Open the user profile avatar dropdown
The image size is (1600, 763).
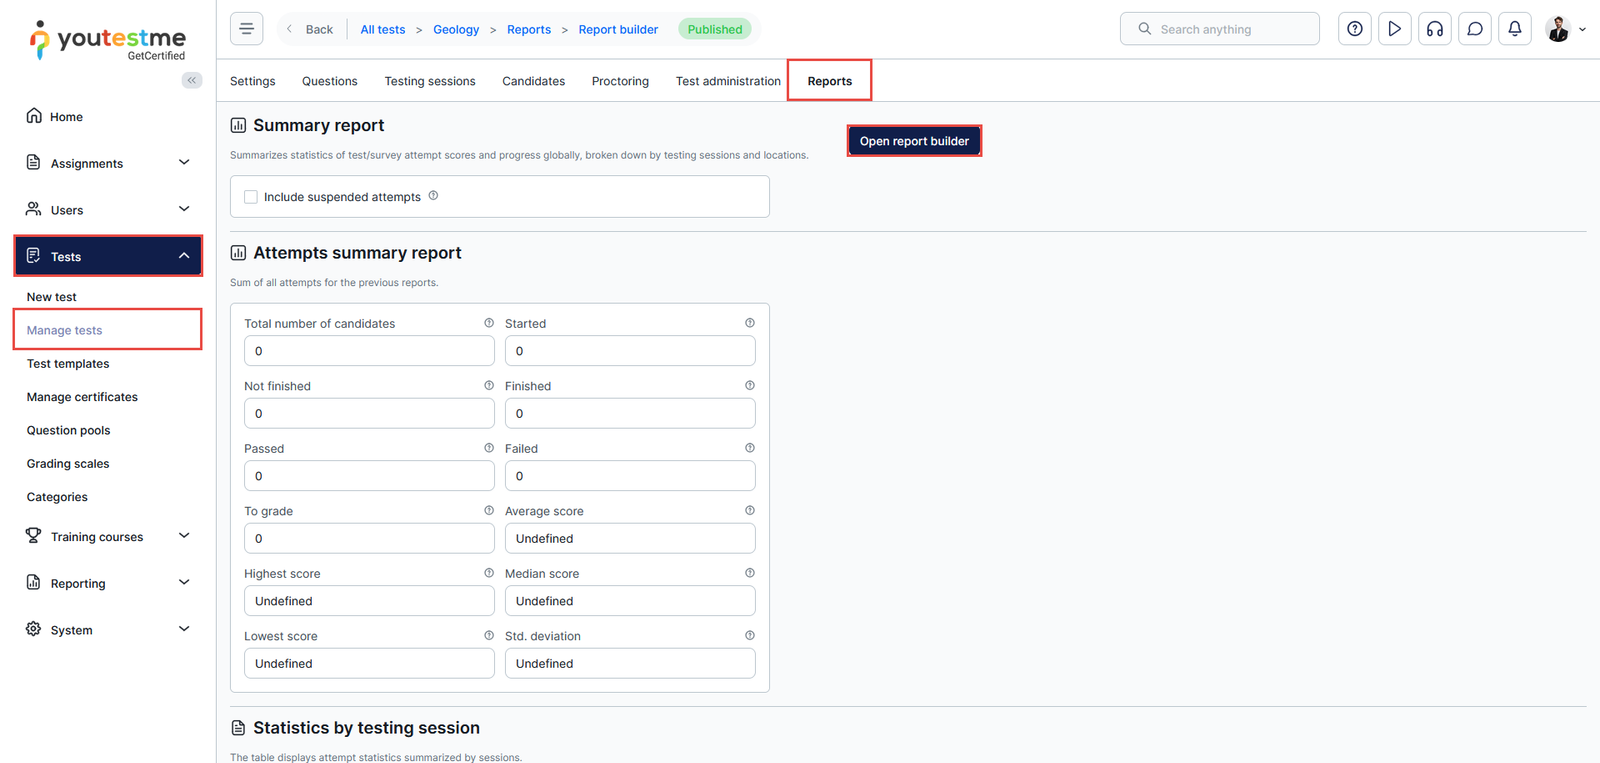pyautogui.click(x=1565, y=29)
